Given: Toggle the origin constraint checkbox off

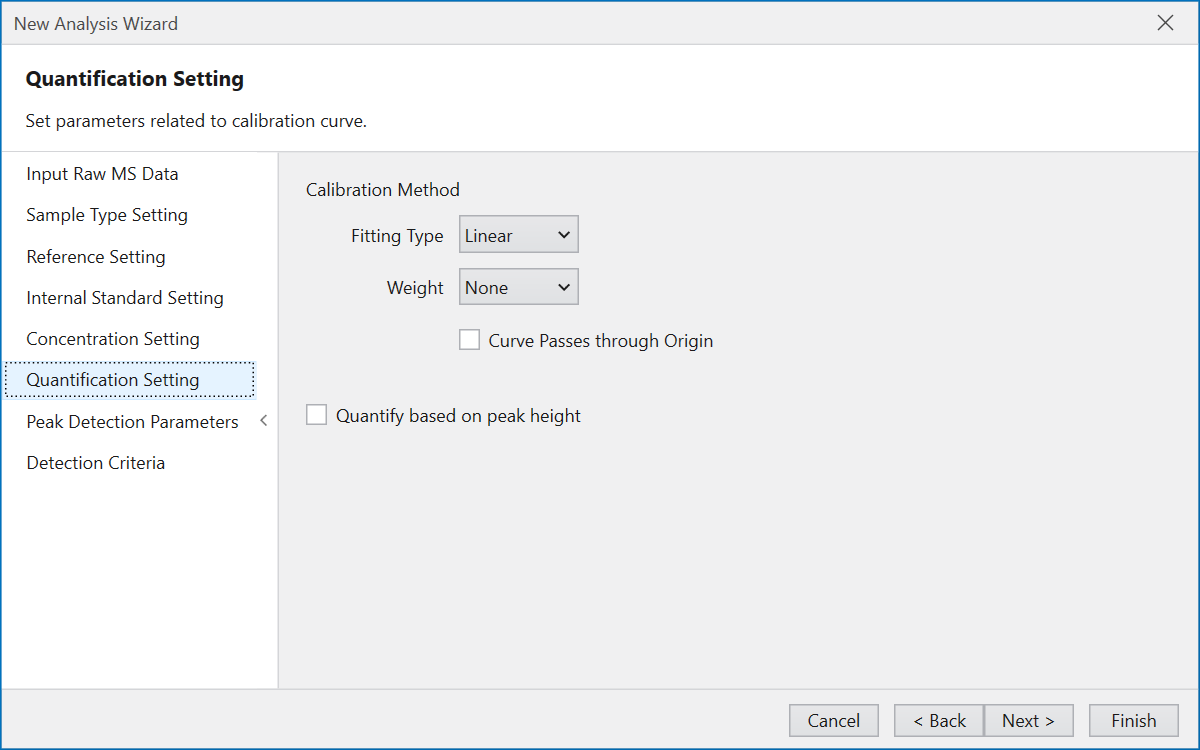Looking at the screenshot, I should (469, 339).
